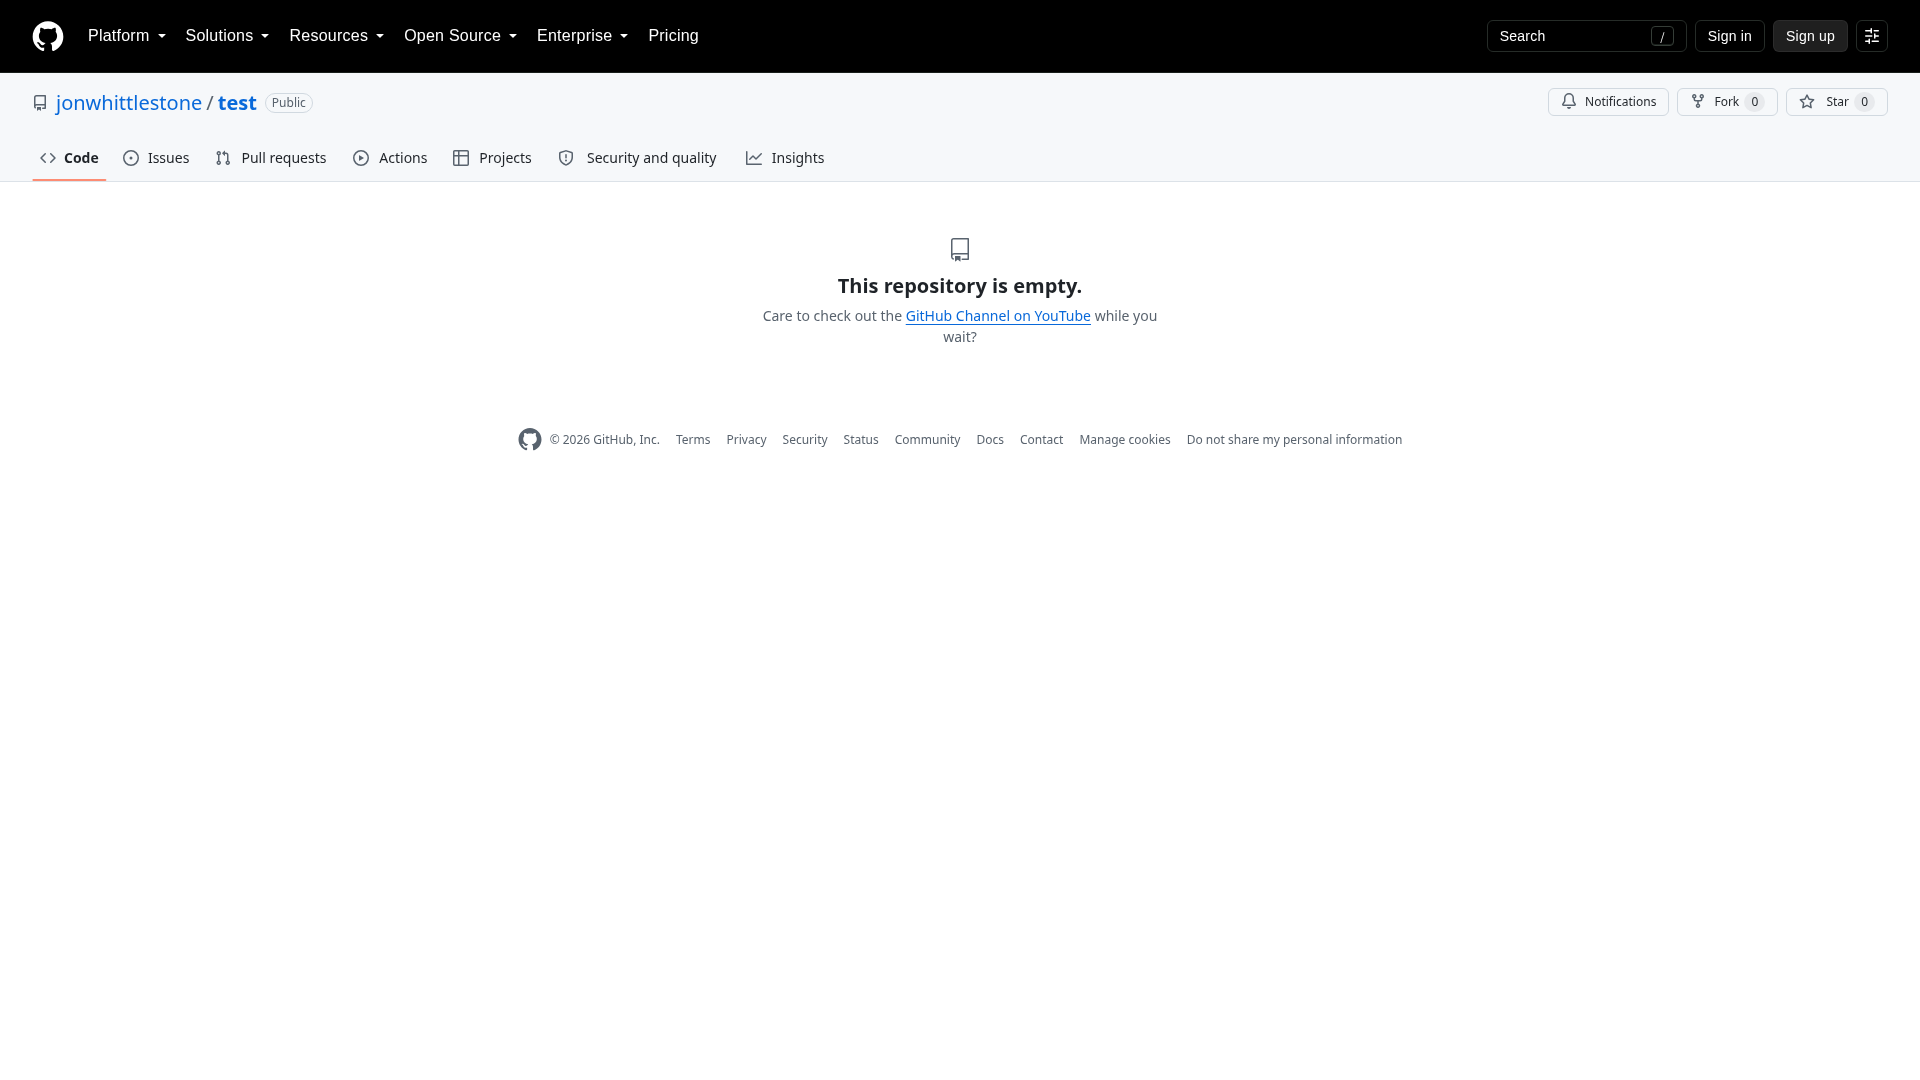Open the Pull requests tab

(271, 158)
